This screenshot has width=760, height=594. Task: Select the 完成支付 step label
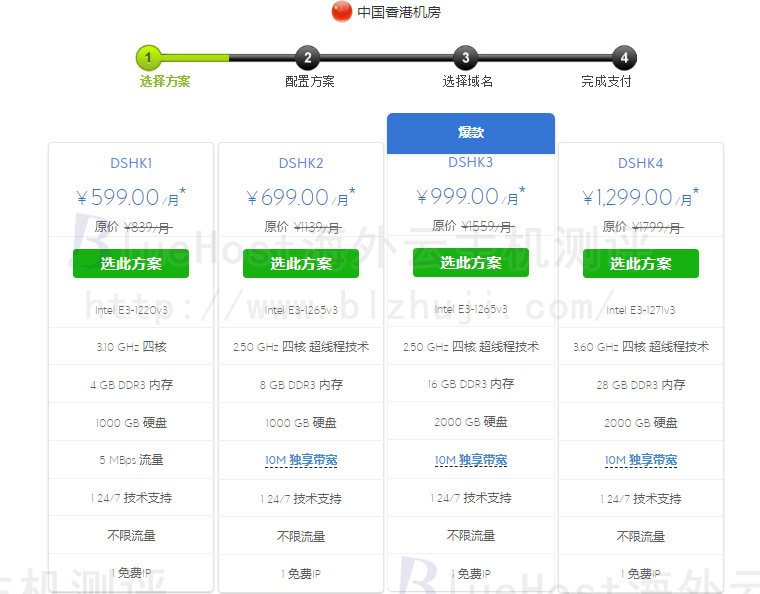tap(606, 81)
